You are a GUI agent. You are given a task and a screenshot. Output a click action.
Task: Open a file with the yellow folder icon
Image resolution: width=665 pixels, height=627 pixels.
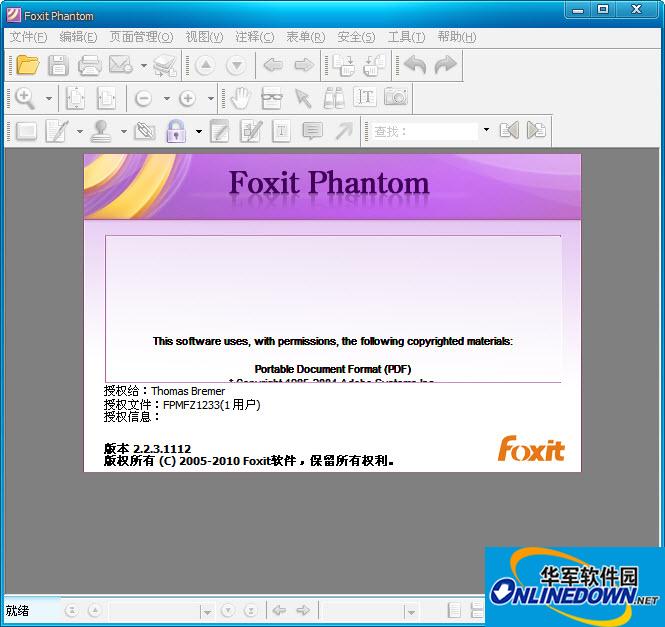tap(28, 65)
